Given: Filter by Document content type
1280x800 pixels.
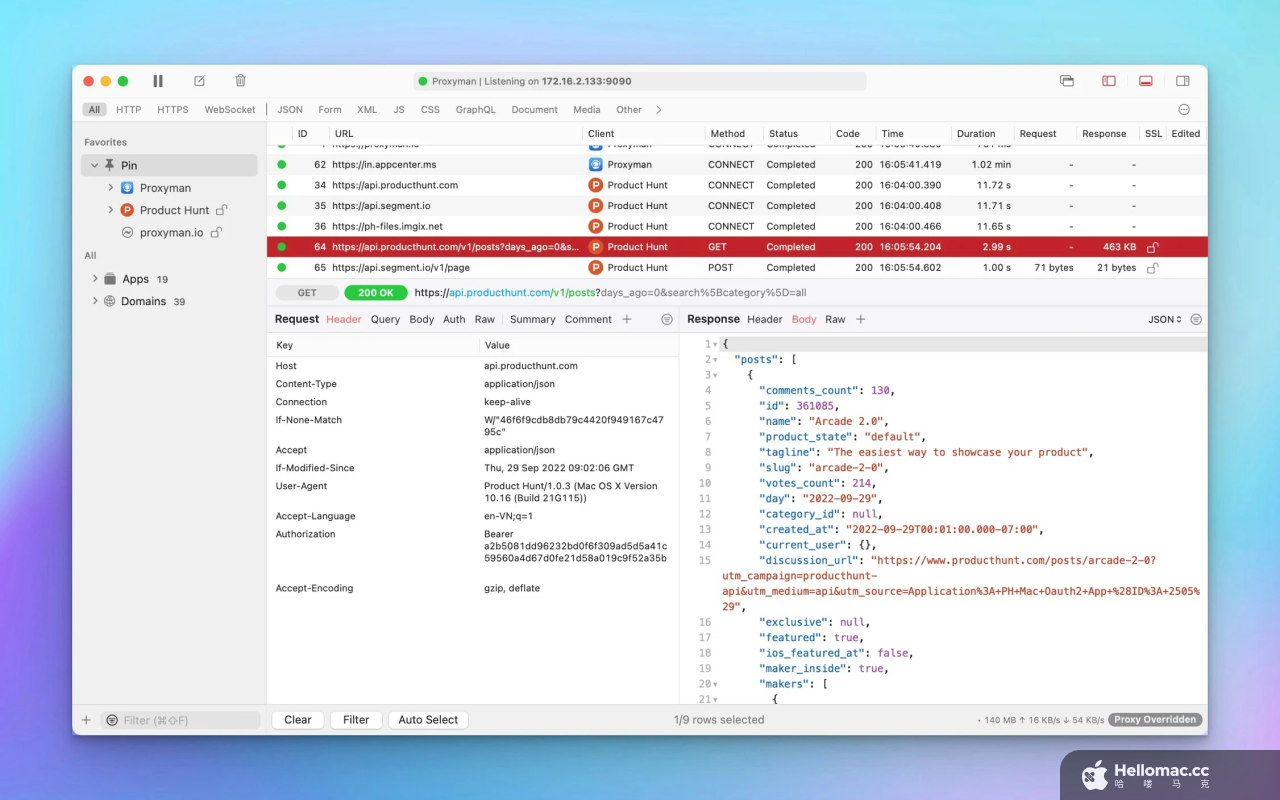Looking at the screenshot, I should pyautogui.click(x=535, y=110).
